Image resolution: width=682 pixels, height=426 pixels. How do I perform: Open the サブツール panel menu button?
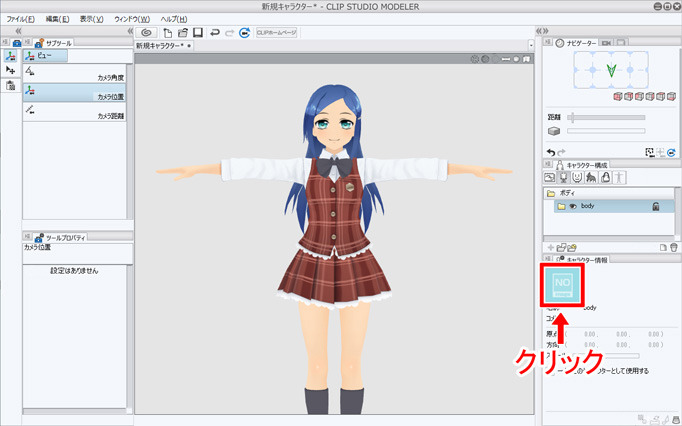(27, 44)
